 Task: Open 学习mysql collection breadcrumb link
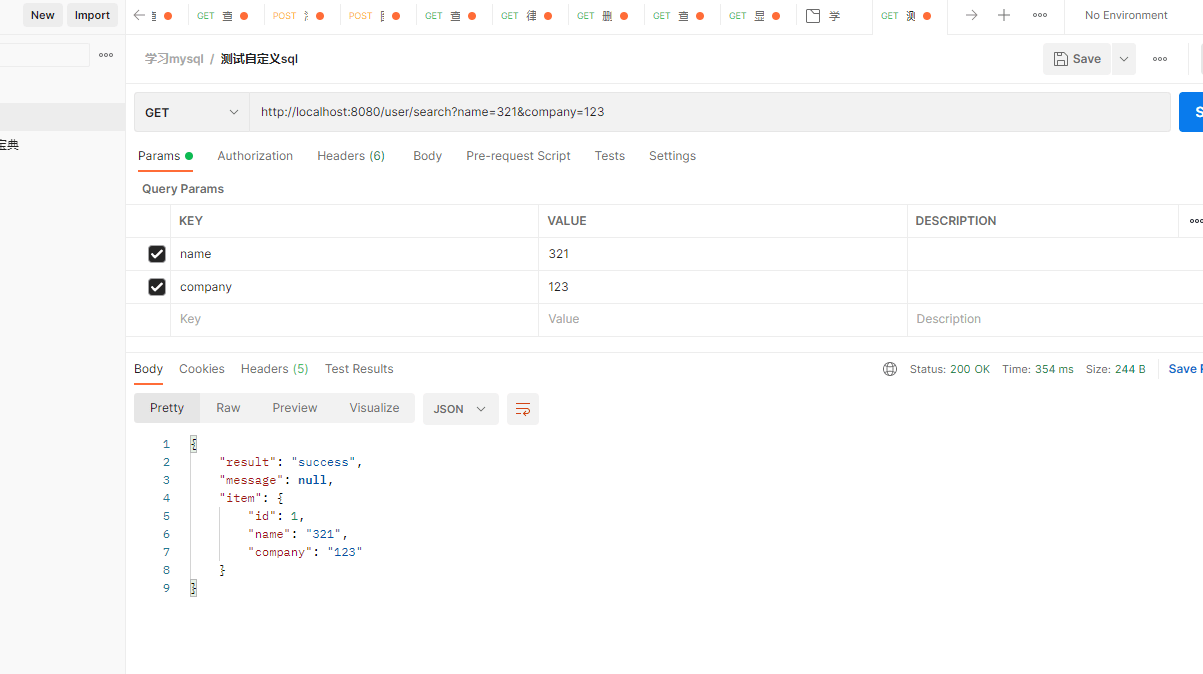coord(174,59)
